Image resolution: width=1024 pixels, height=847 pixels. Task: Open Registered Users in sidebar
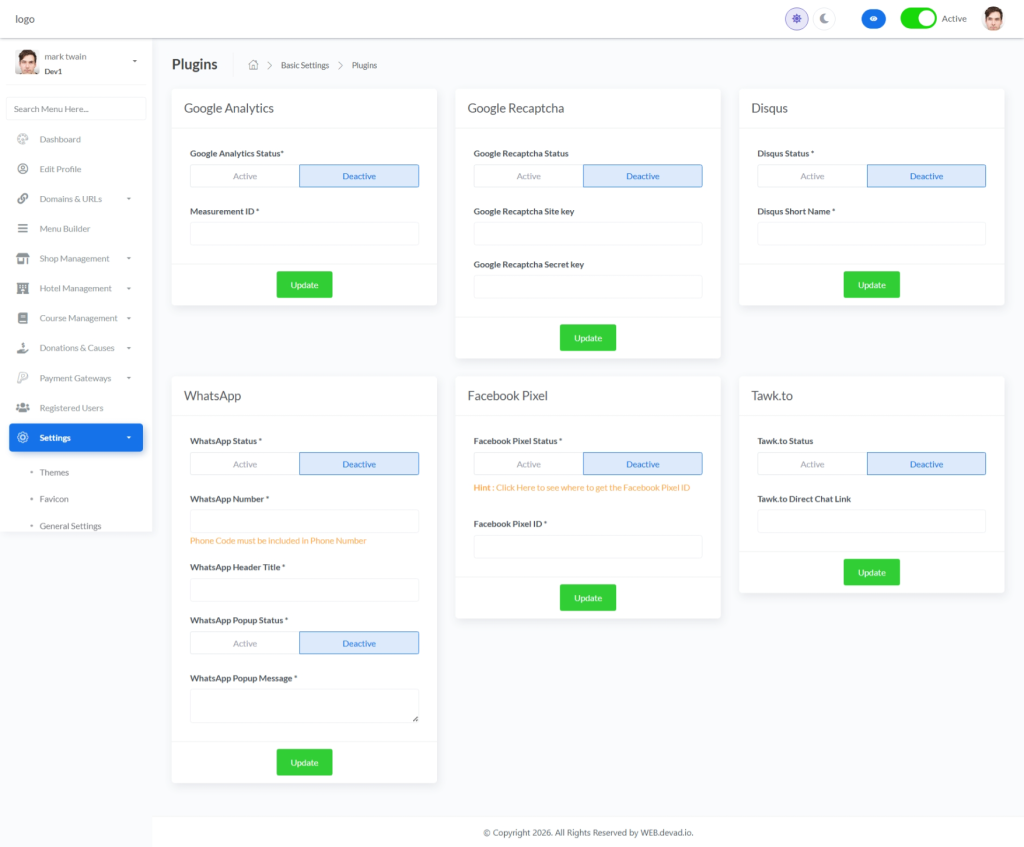(x=71, y=408)
